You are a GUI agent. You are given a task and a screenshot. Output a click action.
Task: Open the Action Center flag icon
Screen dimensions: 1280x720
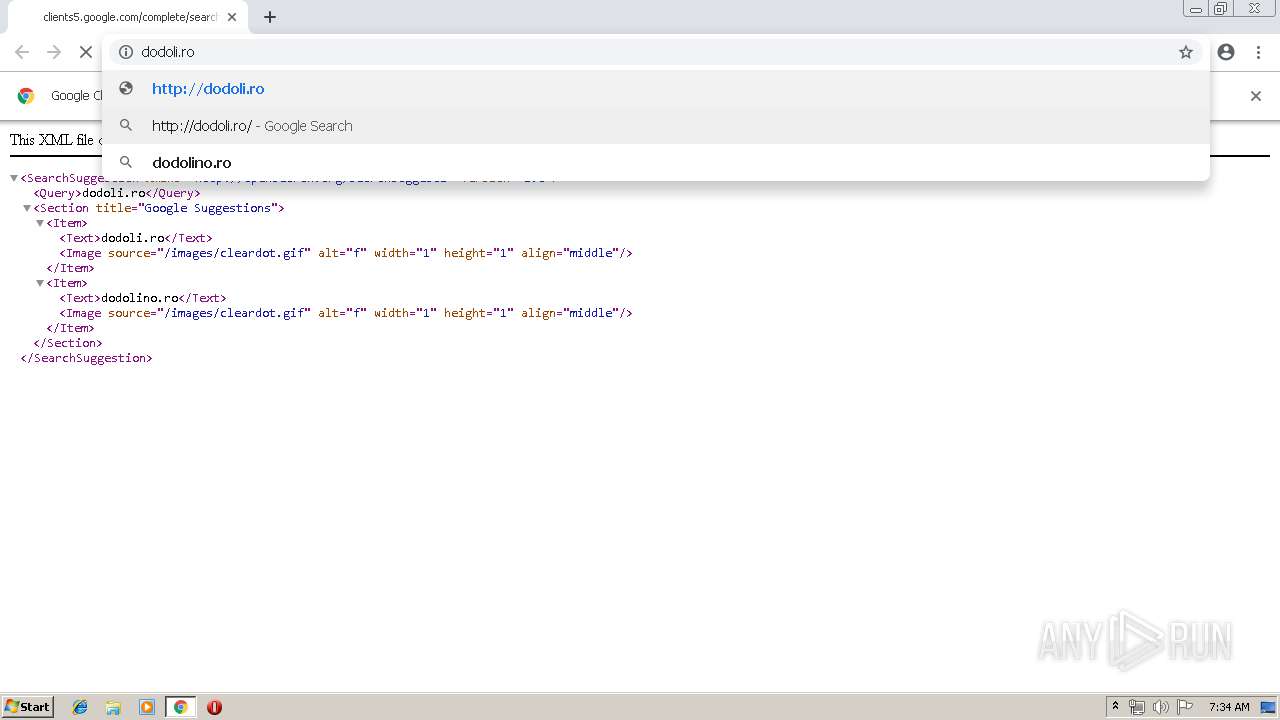coord(1185,707)
